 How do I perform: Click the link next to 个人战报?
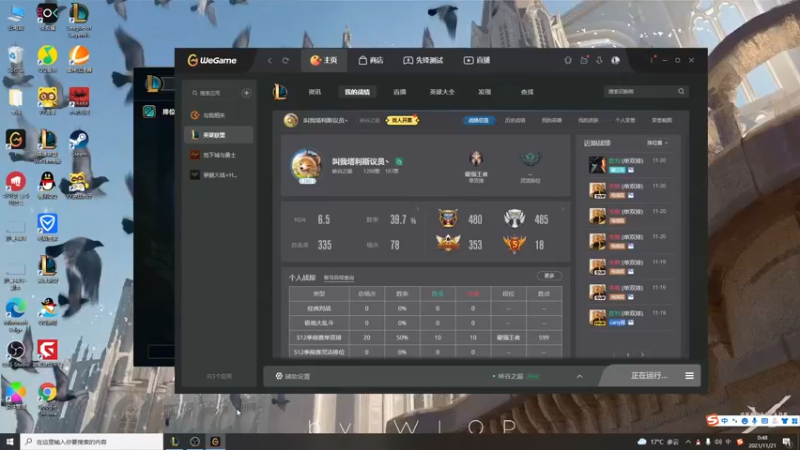coord(339,278)
